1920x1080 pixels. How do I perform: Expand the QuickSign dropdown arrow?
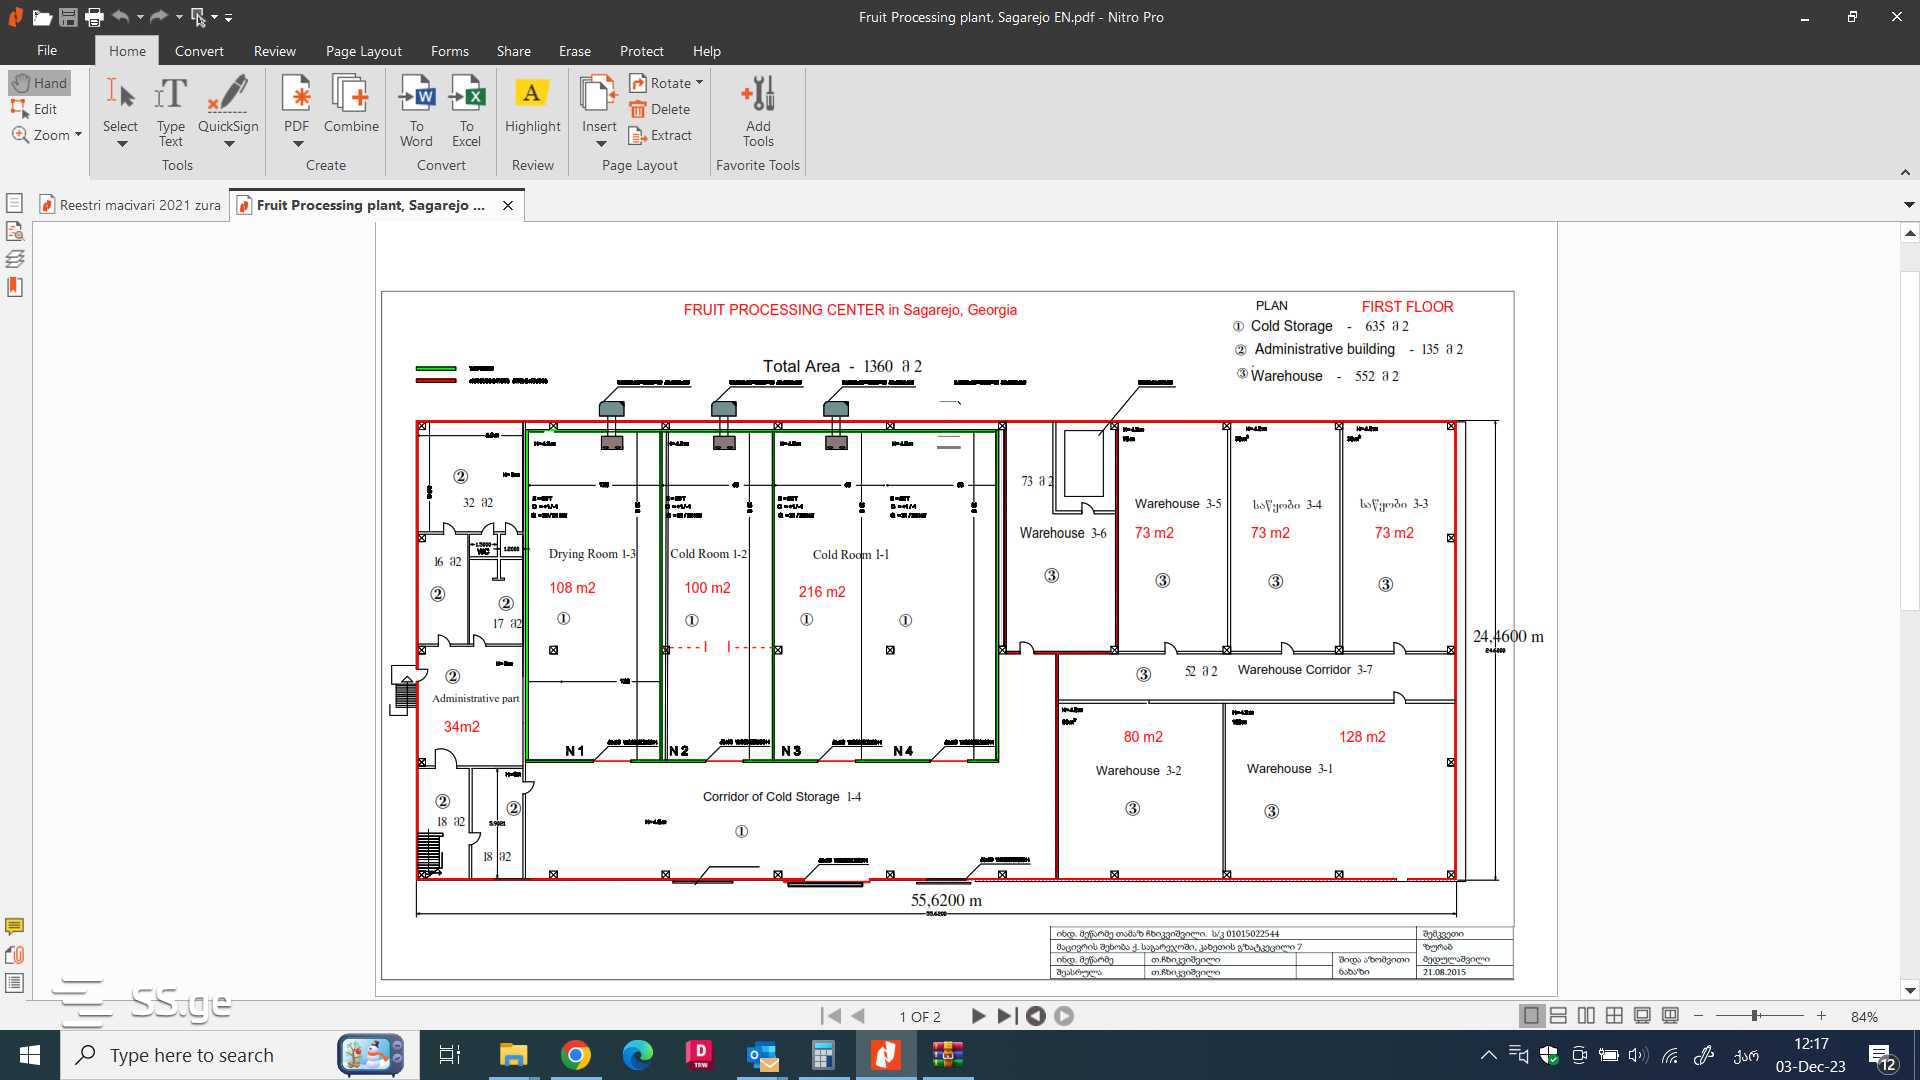(x=229, y=144)
